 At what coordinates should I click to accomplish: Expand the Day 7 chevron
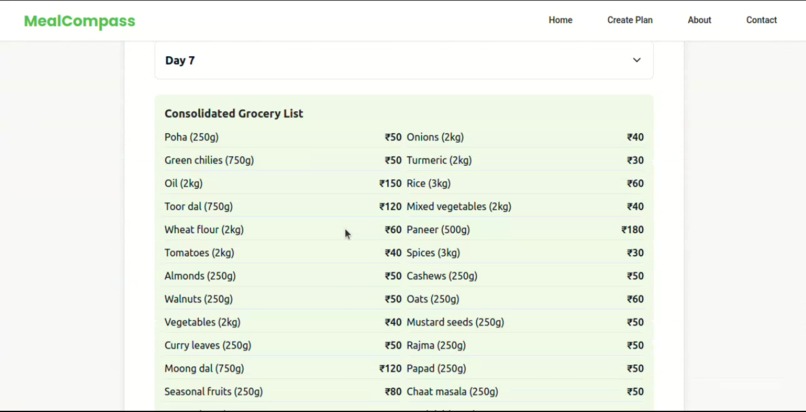pos(636,60)
